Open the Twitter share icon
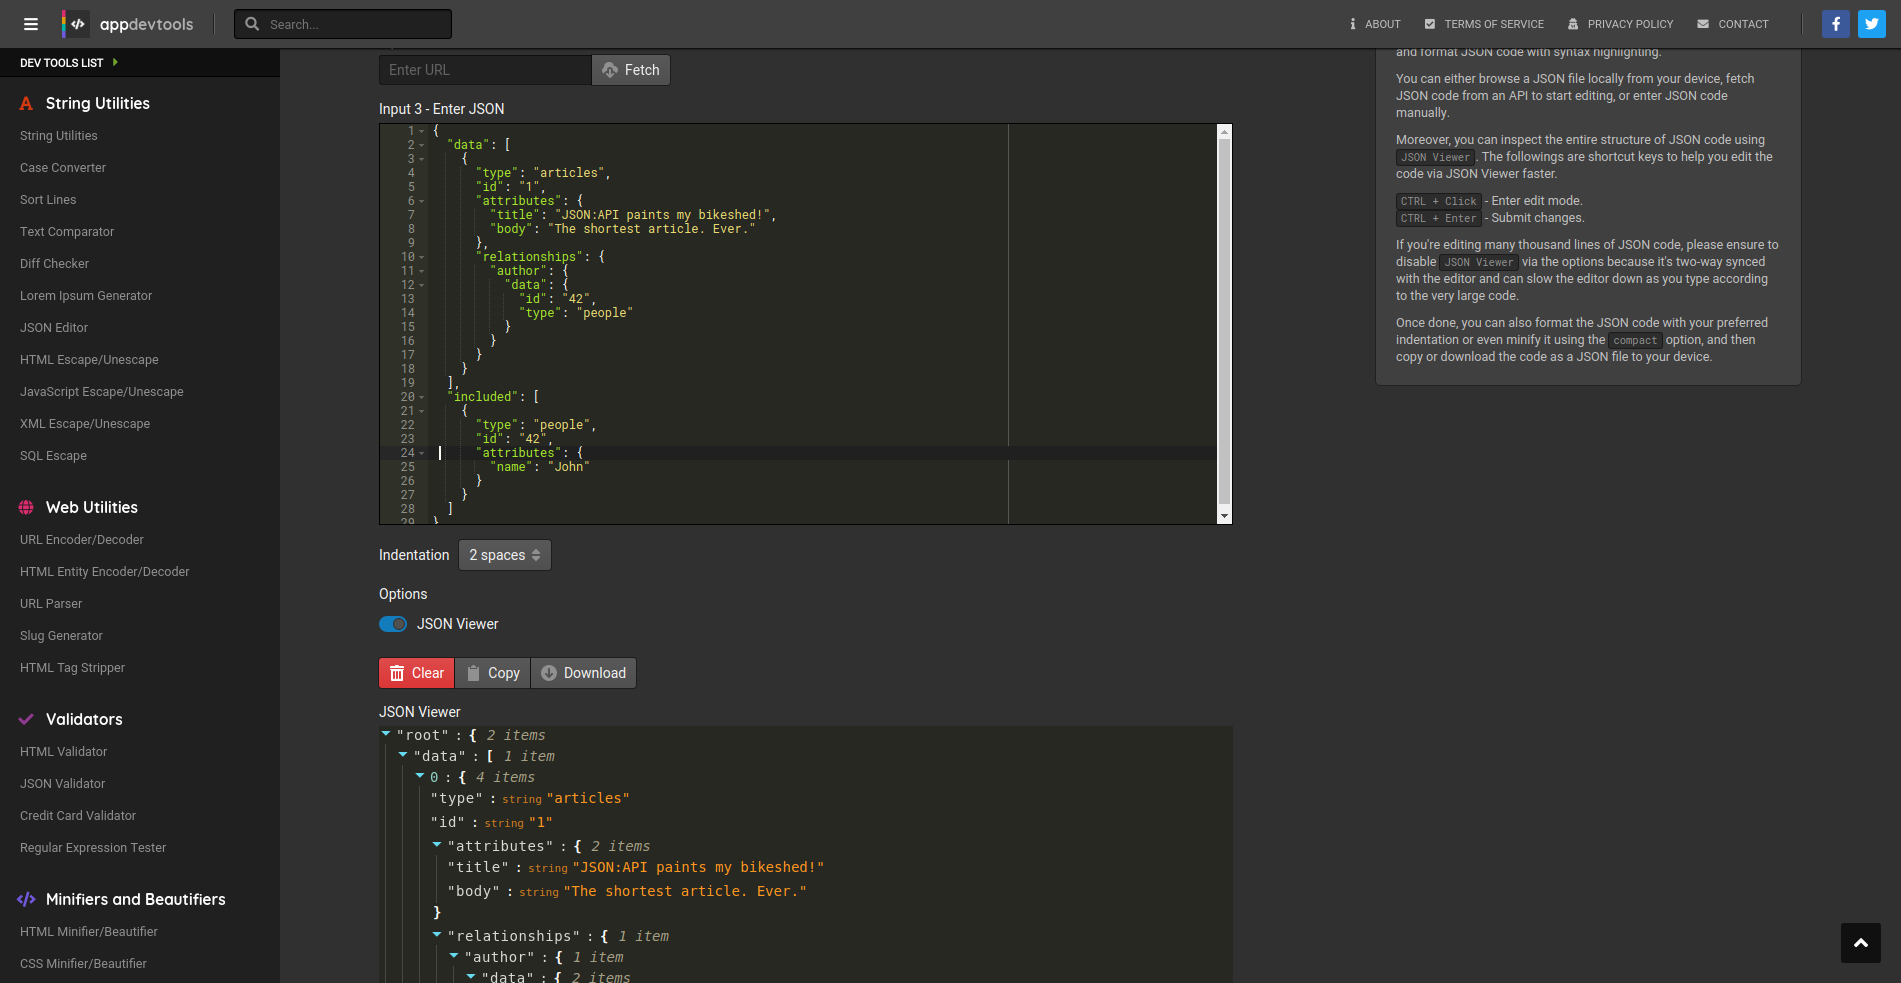This screenshot has height=983, width=1901. pos(1871,24)
